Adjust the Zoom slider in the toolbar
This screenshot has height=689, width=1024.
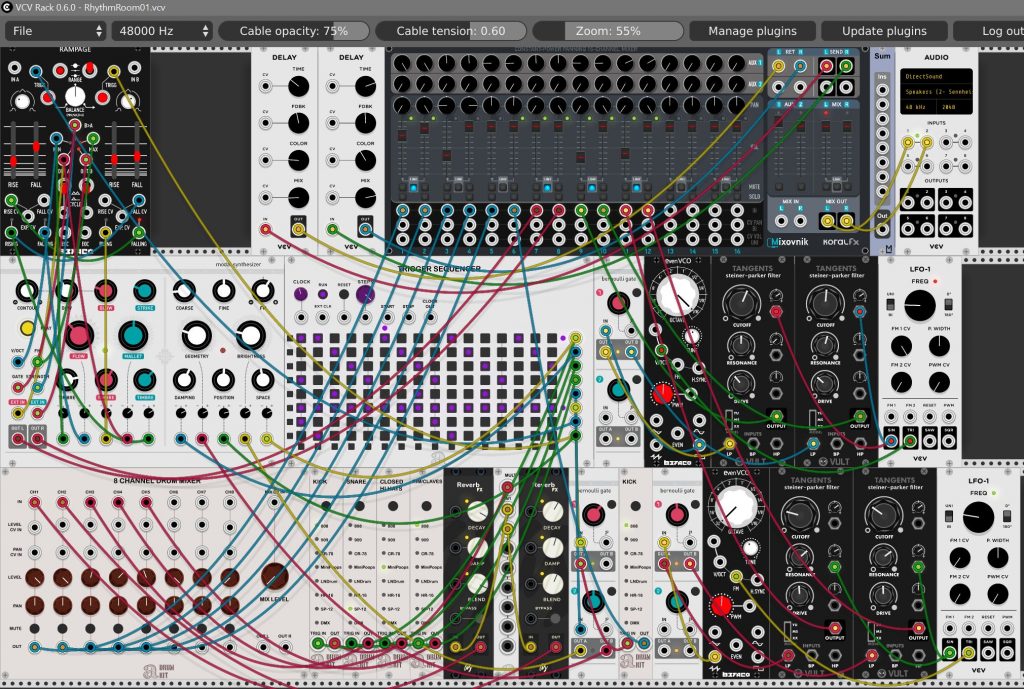608,31
